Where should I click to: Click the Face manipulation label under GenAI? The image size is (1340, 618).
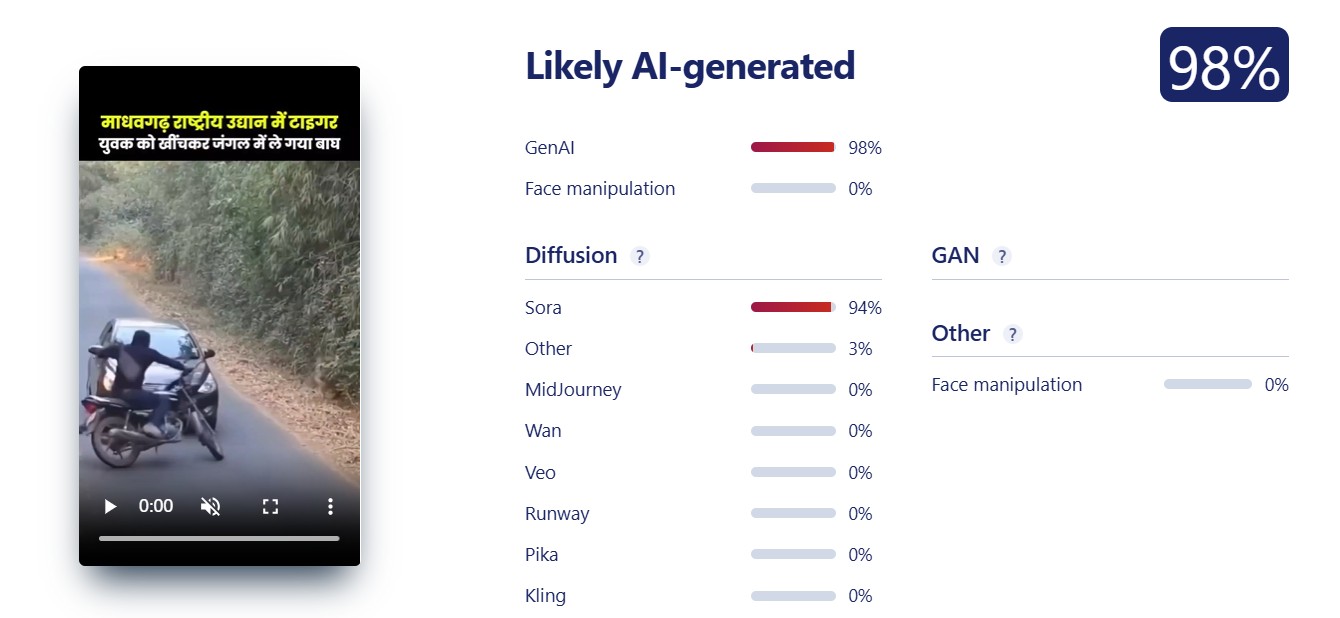coord(600,189)
